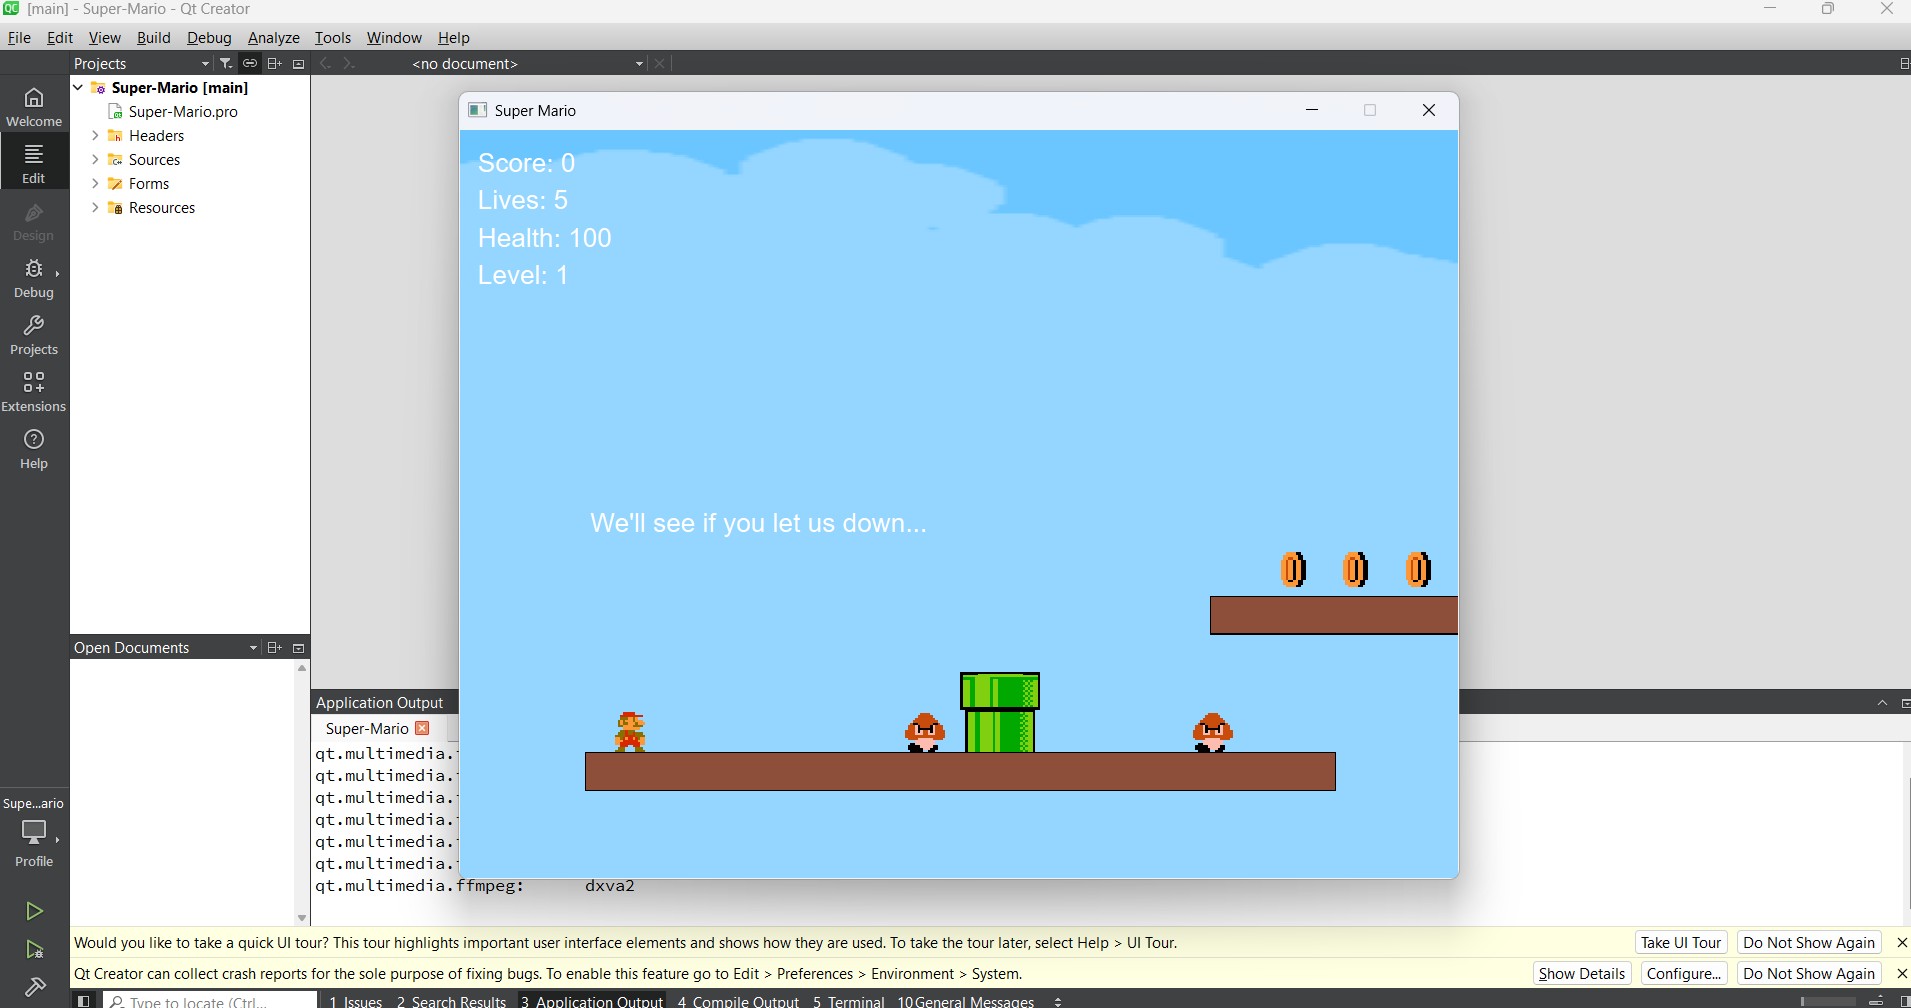Close the Open Documents panel
The height and width of the screenshot is (1008, 1911).
(x=298, y=647)
